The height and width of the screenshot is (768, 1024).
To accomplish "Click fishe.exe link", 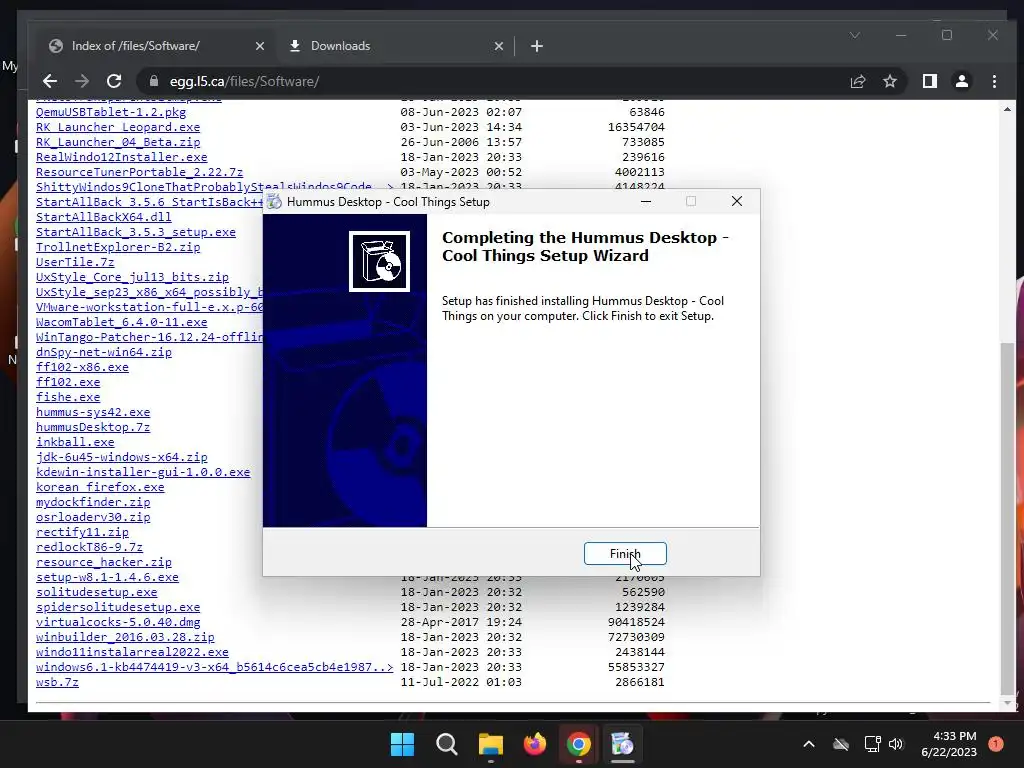I will [68, 398].
